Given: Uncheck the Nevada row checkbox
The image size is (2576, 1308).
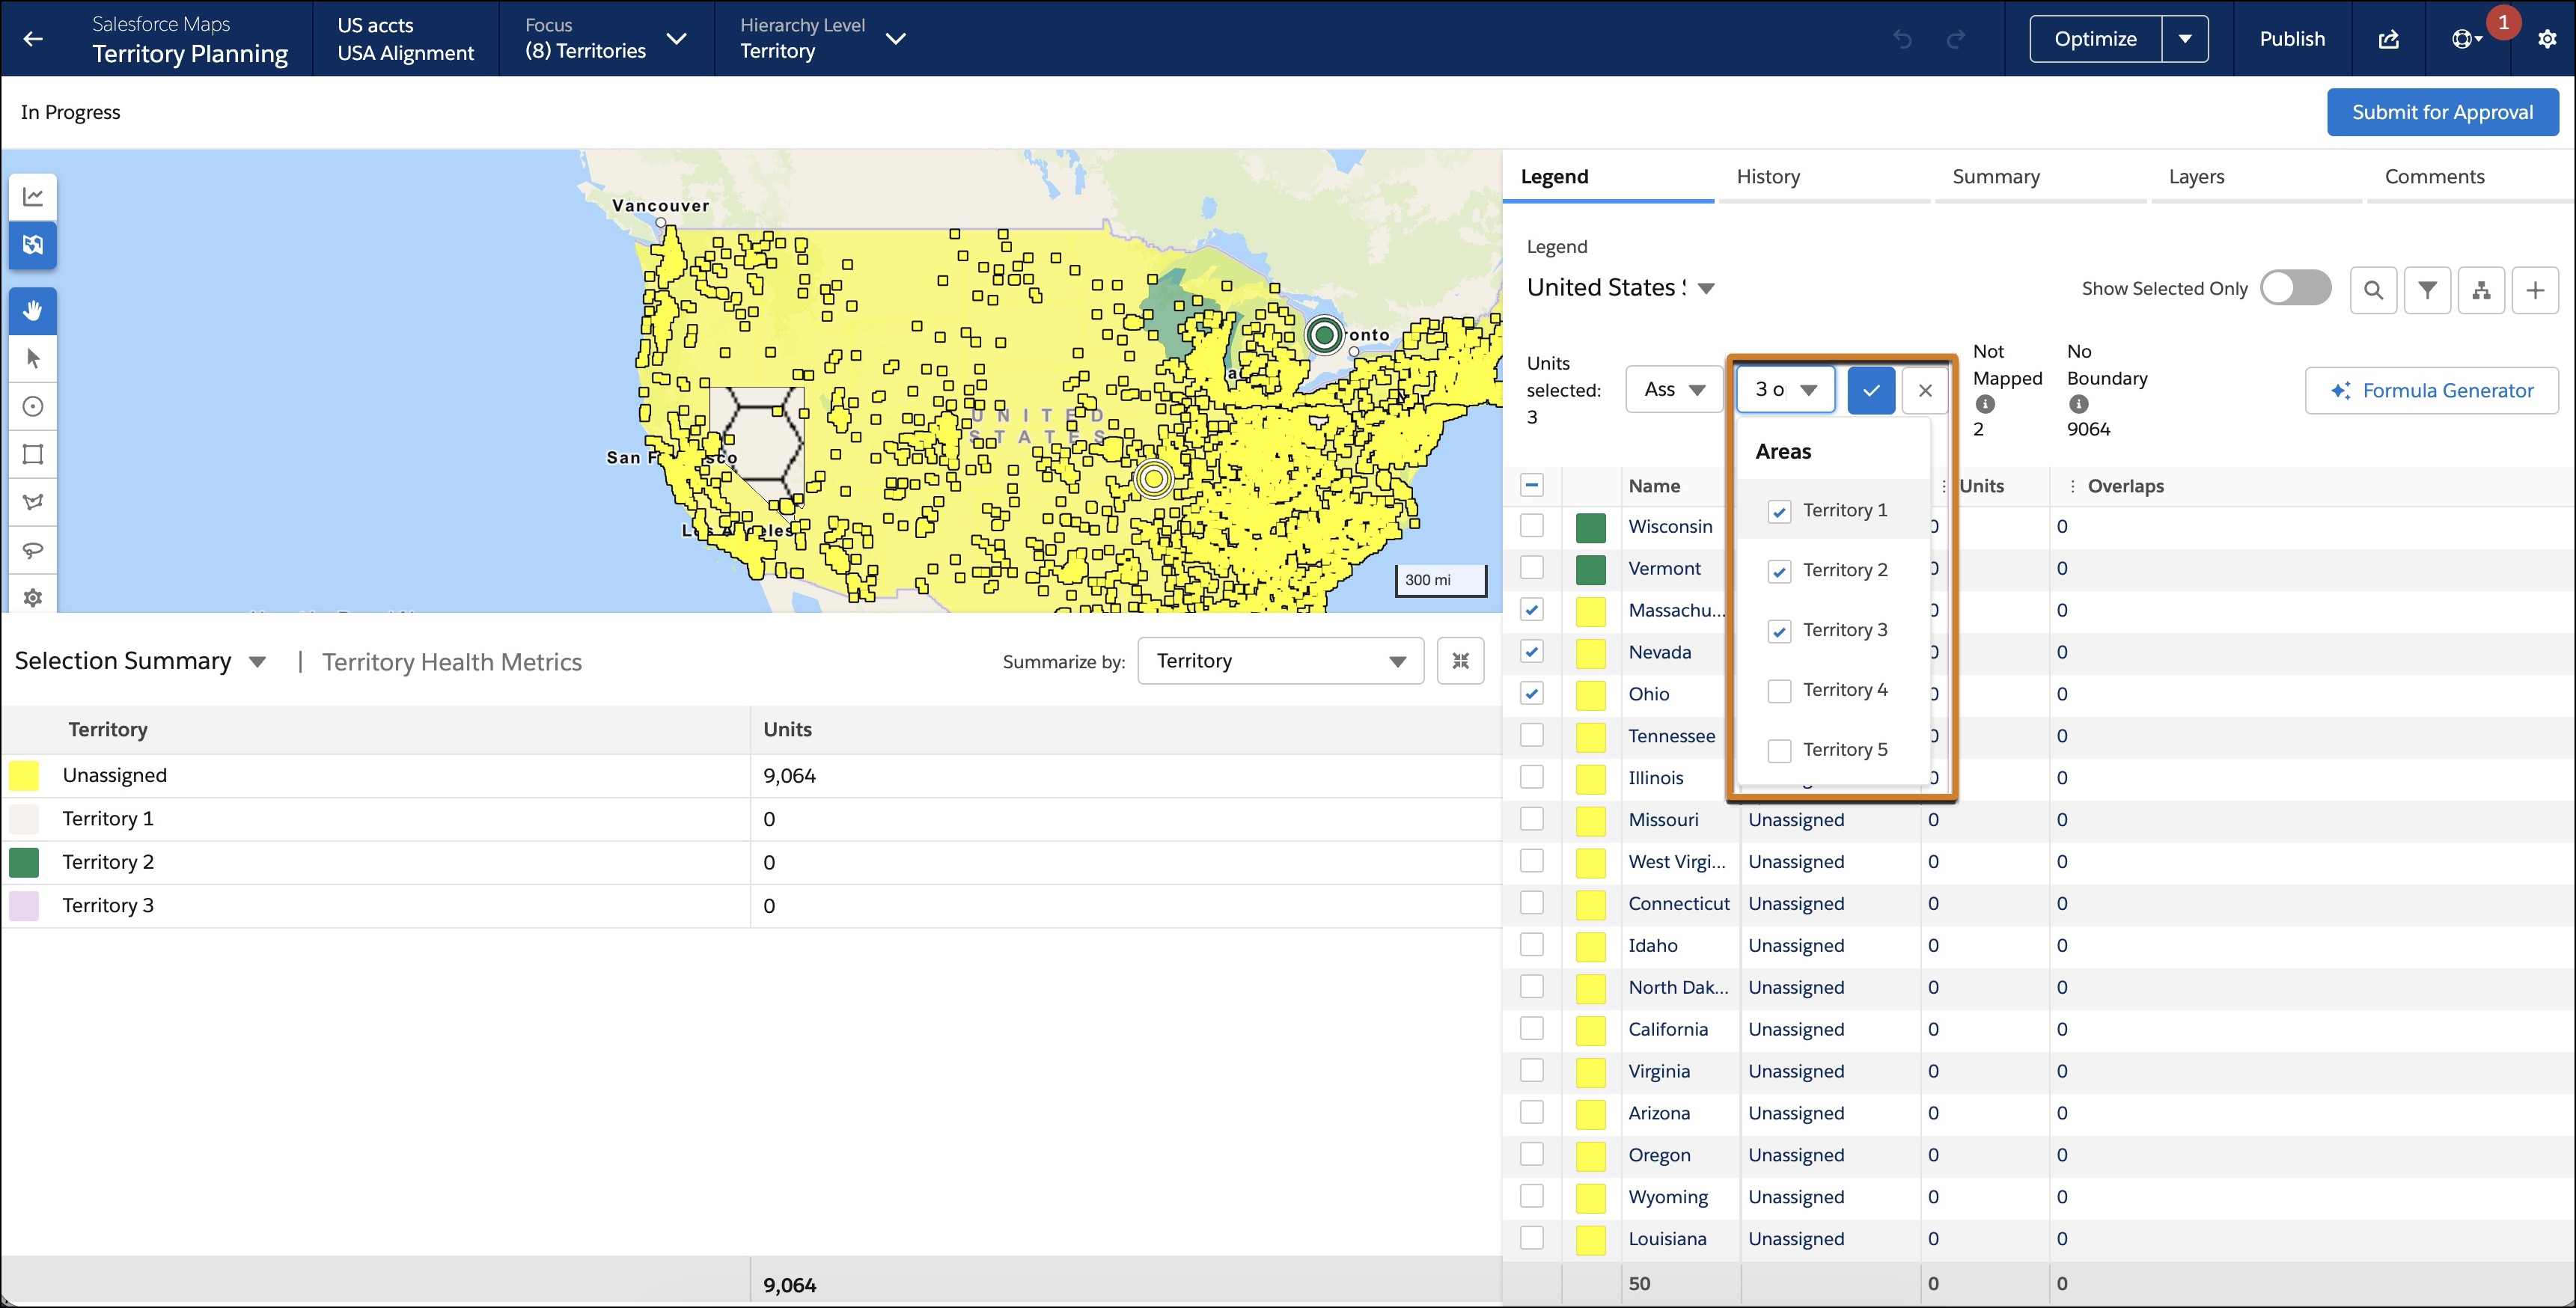Looking at the screenshot, I should pos(1532,652).
